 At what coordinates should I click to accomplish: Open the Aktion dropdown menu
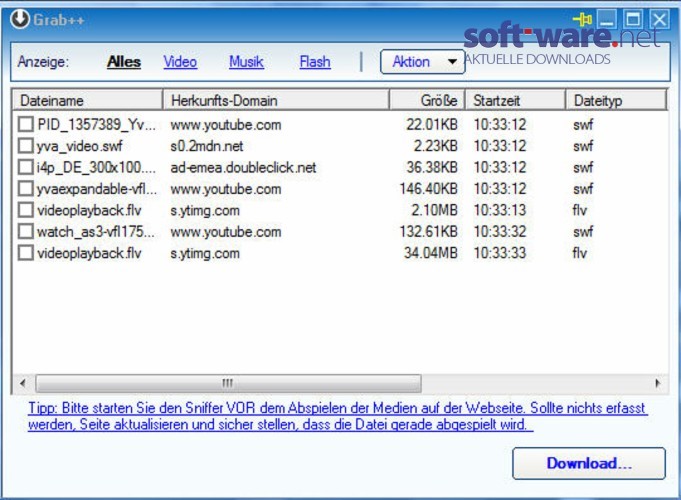pyautogui.click(x=423, y=62)
